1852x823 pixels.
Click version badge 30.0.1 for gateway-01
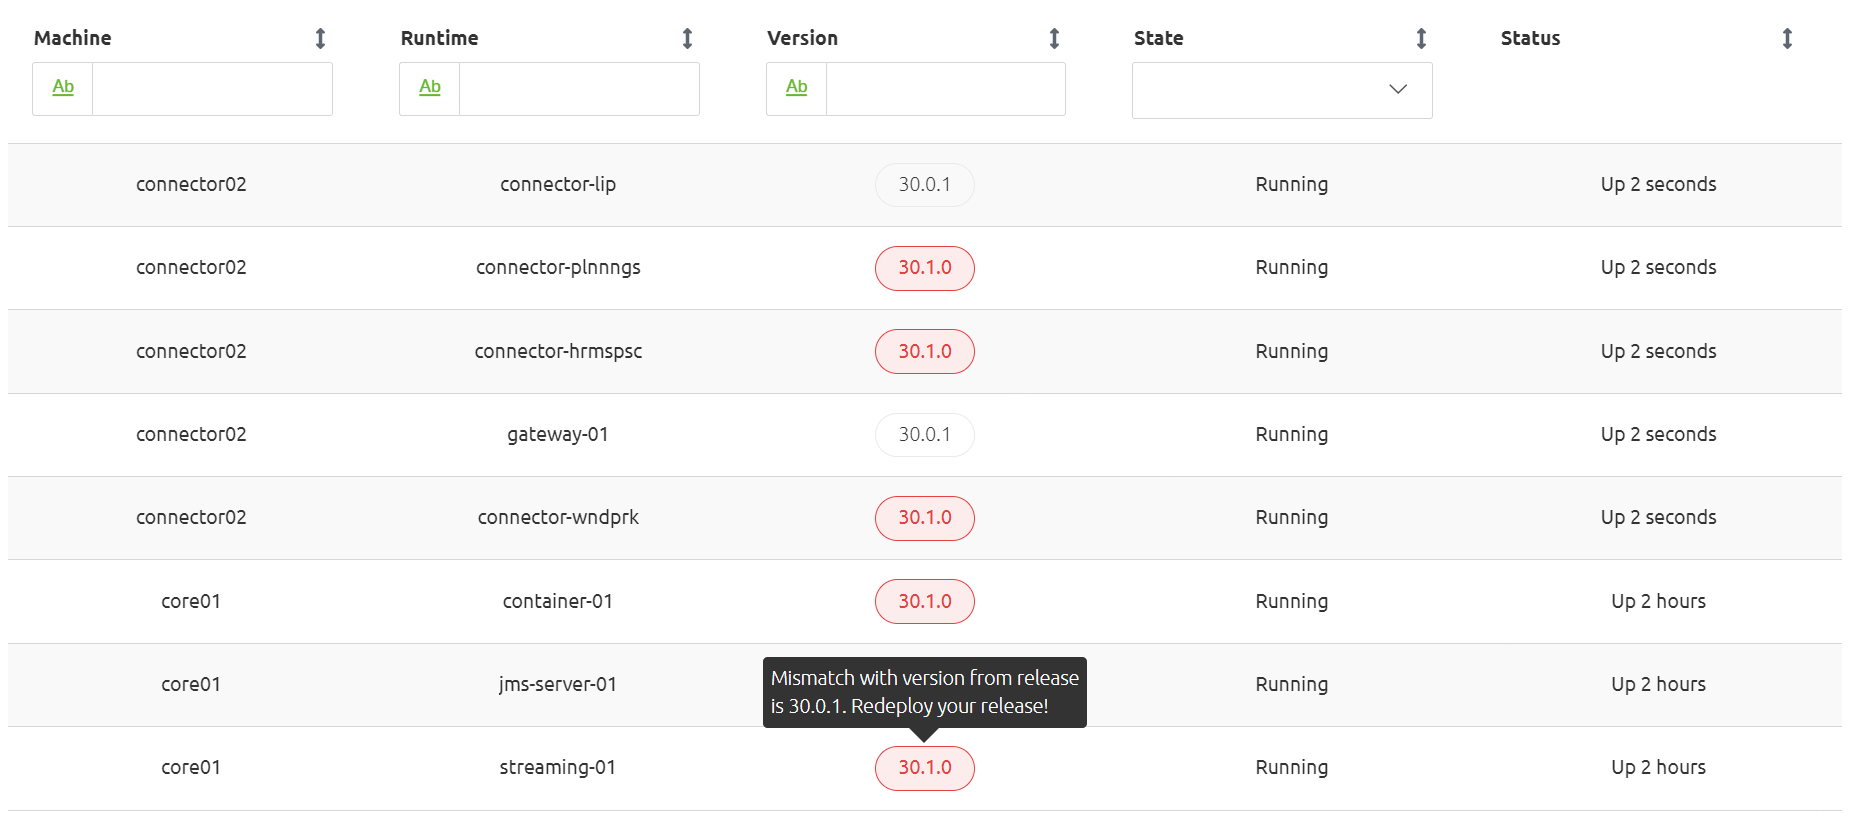pyautogui.click(x=925, y=435)
